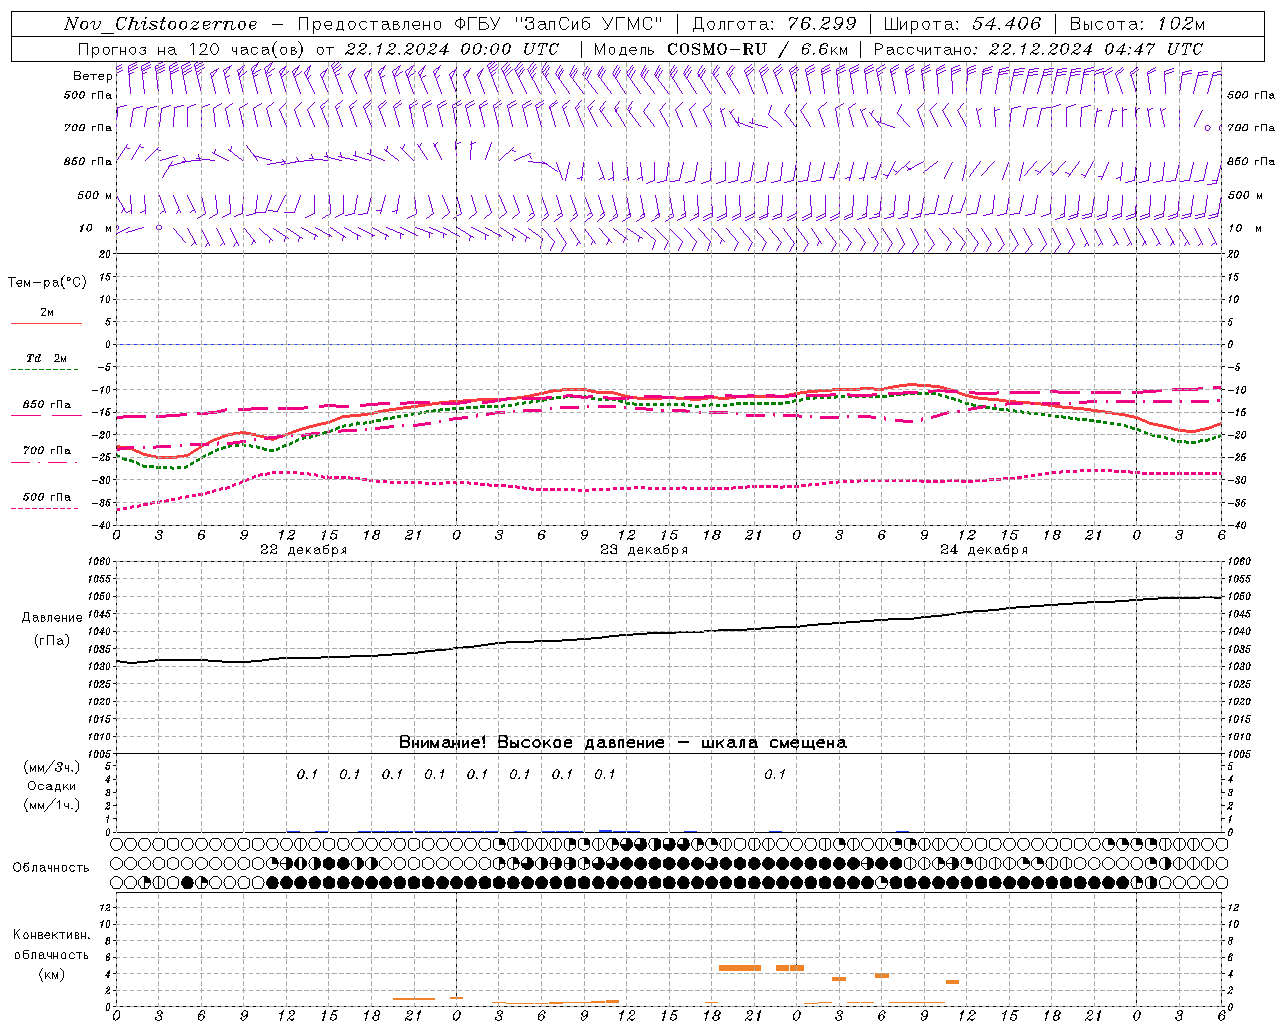Click the Конвективн. panel label

(51, 935)
